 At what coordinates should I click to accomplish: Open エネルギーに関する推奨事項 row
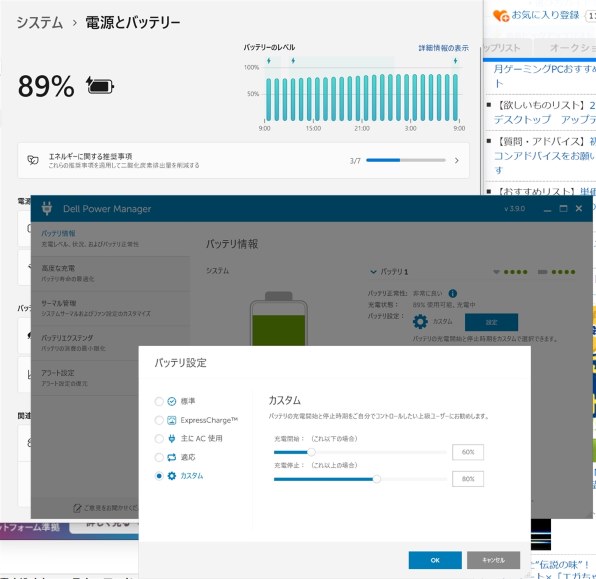pyautogui.click(x=243, y=161)
